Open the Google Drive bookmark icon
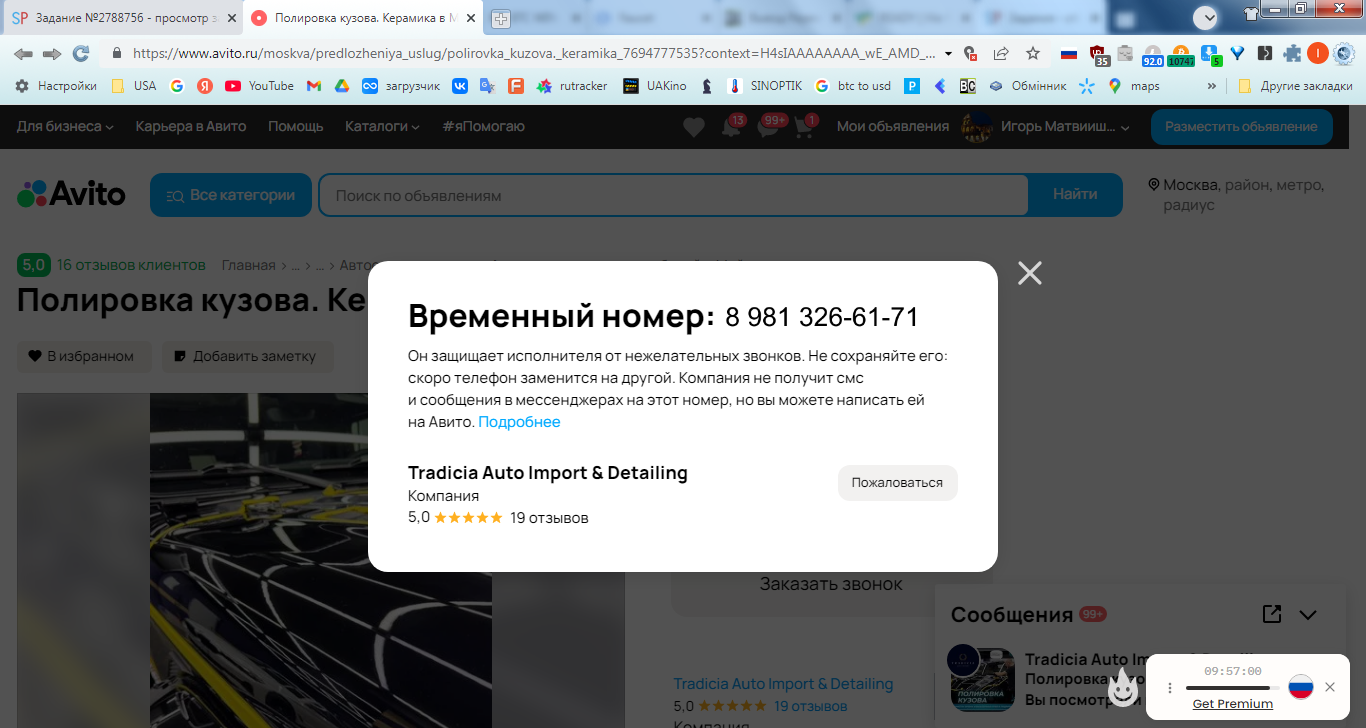The height and width of the screenshot is (728, 1366). pos(341,86)
